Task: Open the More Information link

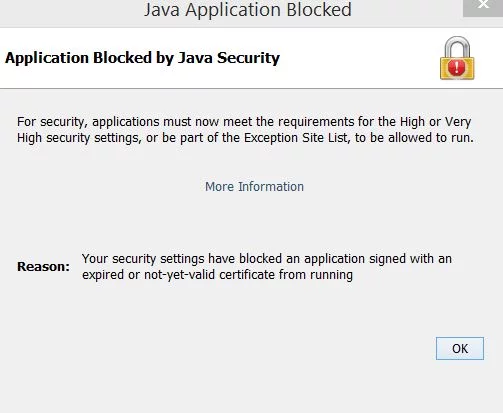Action: 254,187
